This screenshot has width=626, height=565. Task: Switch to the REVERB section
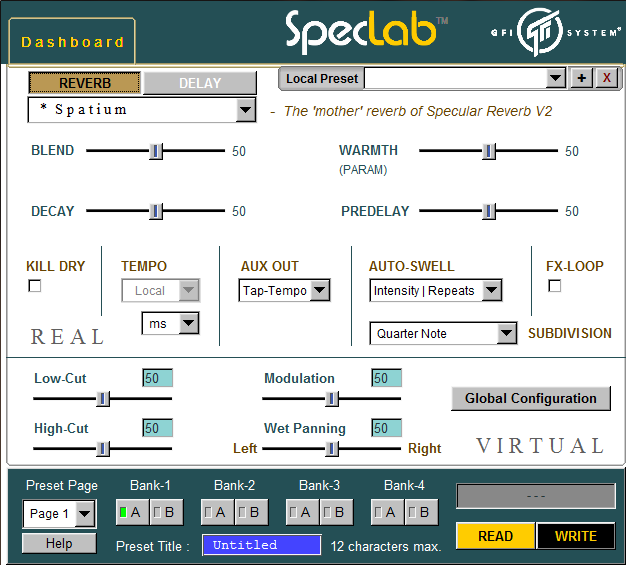coord(84,83)
